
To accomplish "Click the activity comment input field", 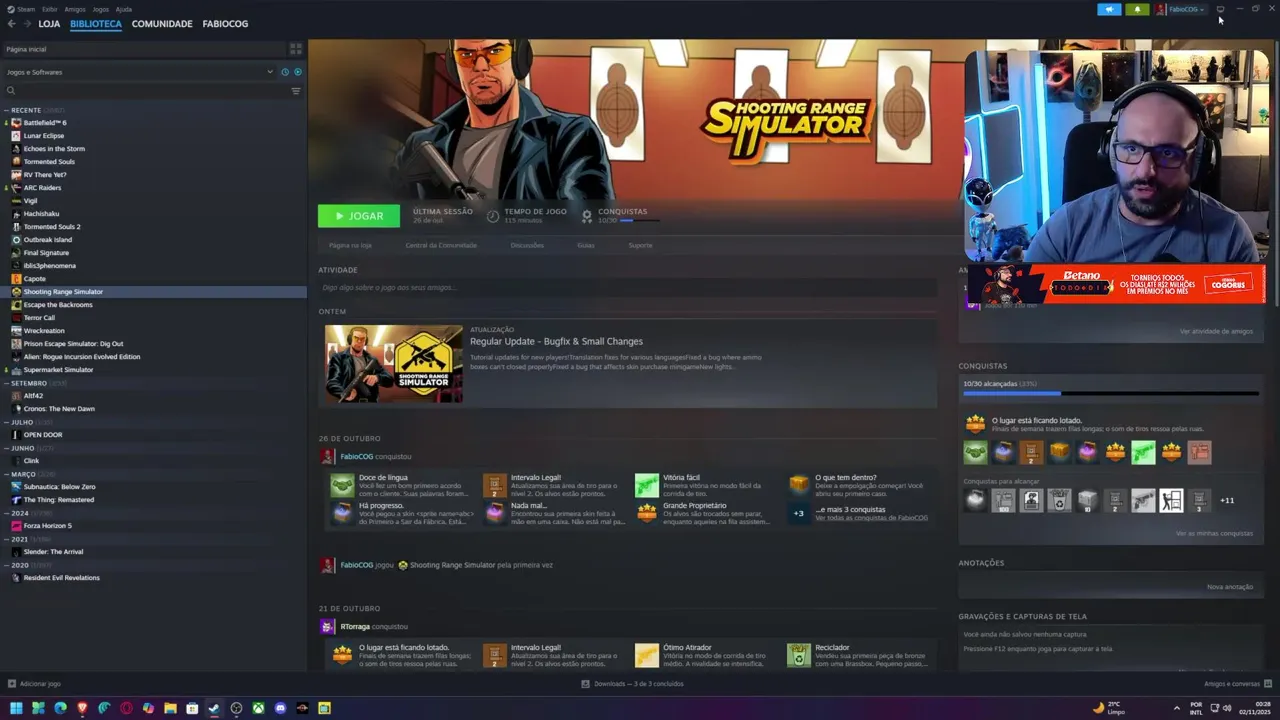I will (x=627, y=287).
